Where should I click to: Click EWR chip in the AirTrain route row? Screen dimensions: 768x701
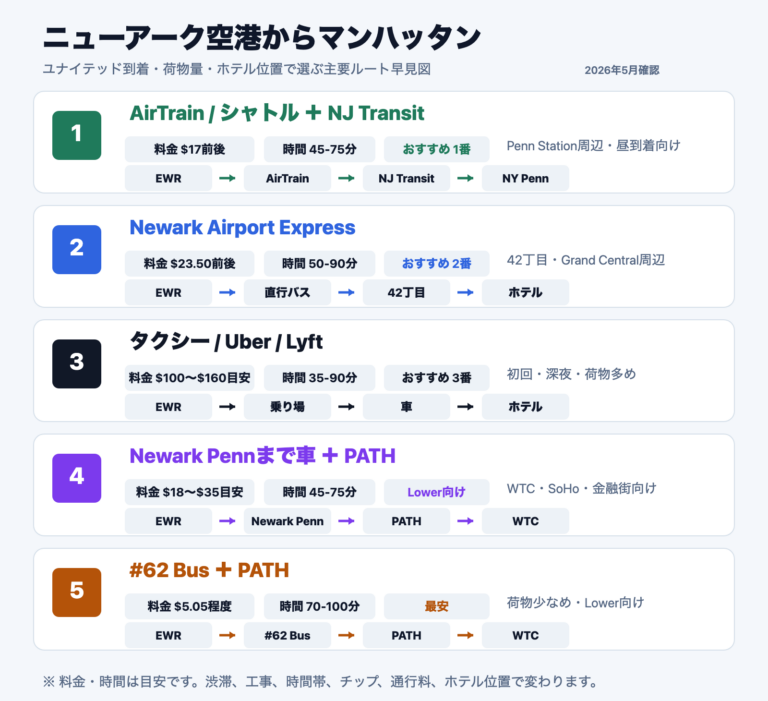click(168, 178)
